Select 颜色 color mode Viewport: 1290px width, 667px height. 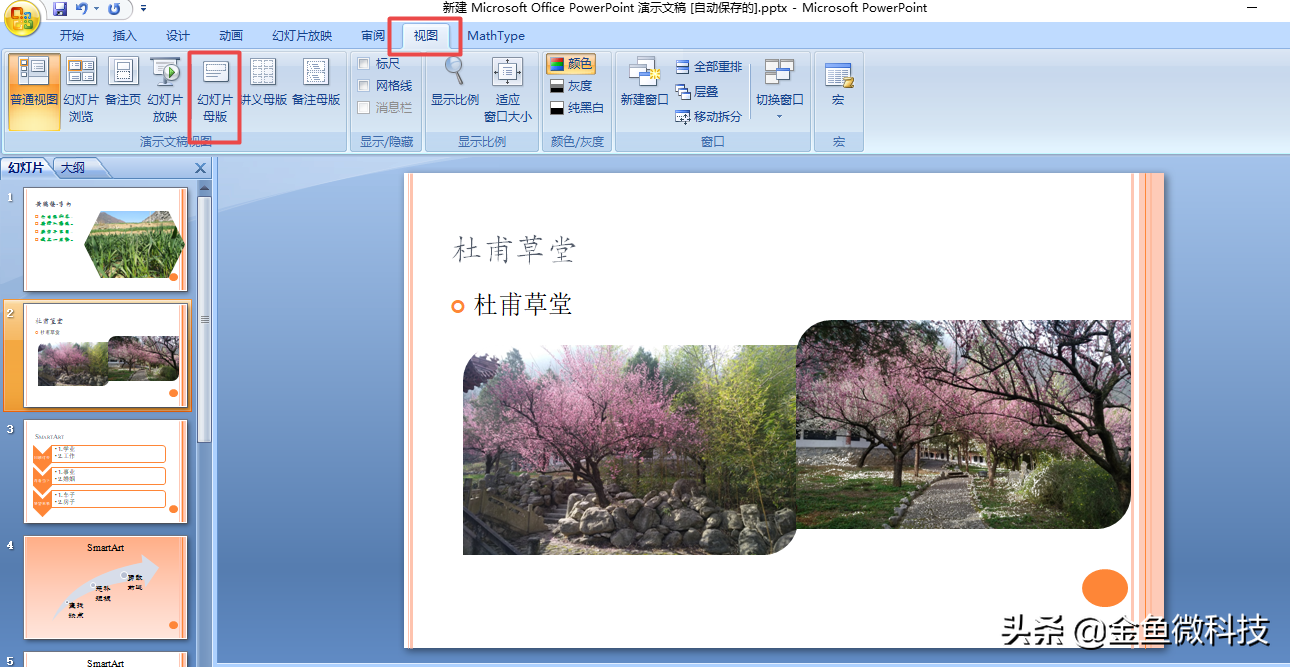pos(571,64)
